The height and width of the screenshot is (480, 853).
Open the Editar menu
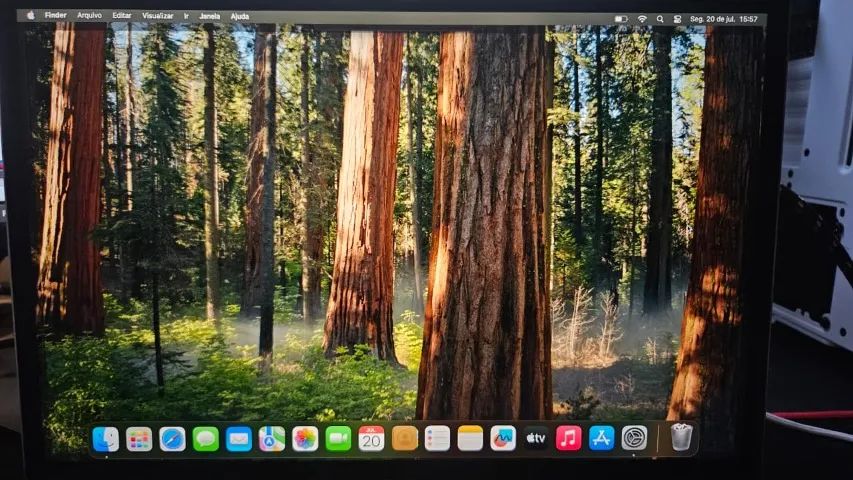[122, 16]
